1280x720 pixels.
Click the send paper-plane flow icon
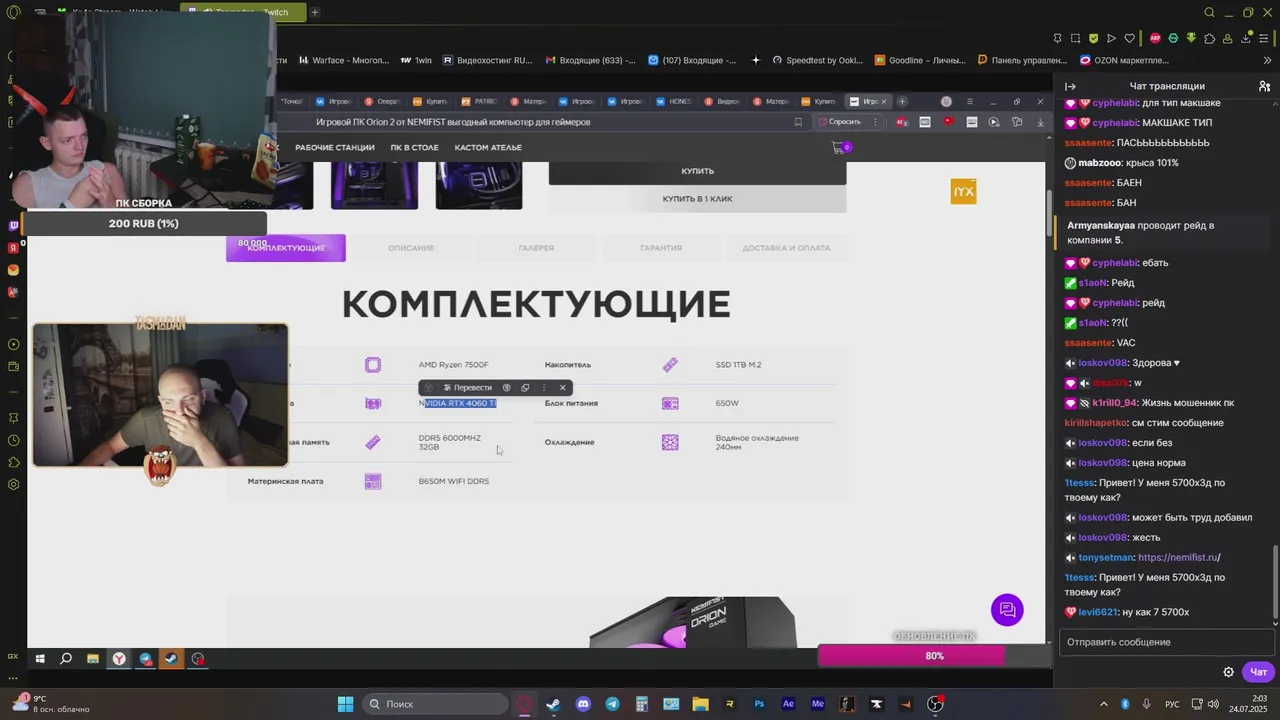[x=1111, y=38]
